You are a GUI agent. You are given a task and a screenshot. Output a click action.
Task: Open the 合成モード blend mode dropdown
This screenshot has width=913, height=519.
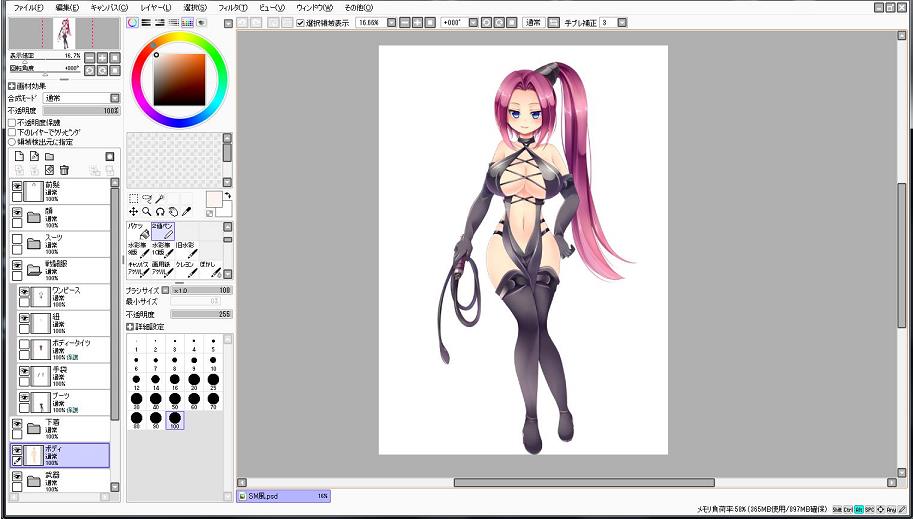(x=114, y=98)
